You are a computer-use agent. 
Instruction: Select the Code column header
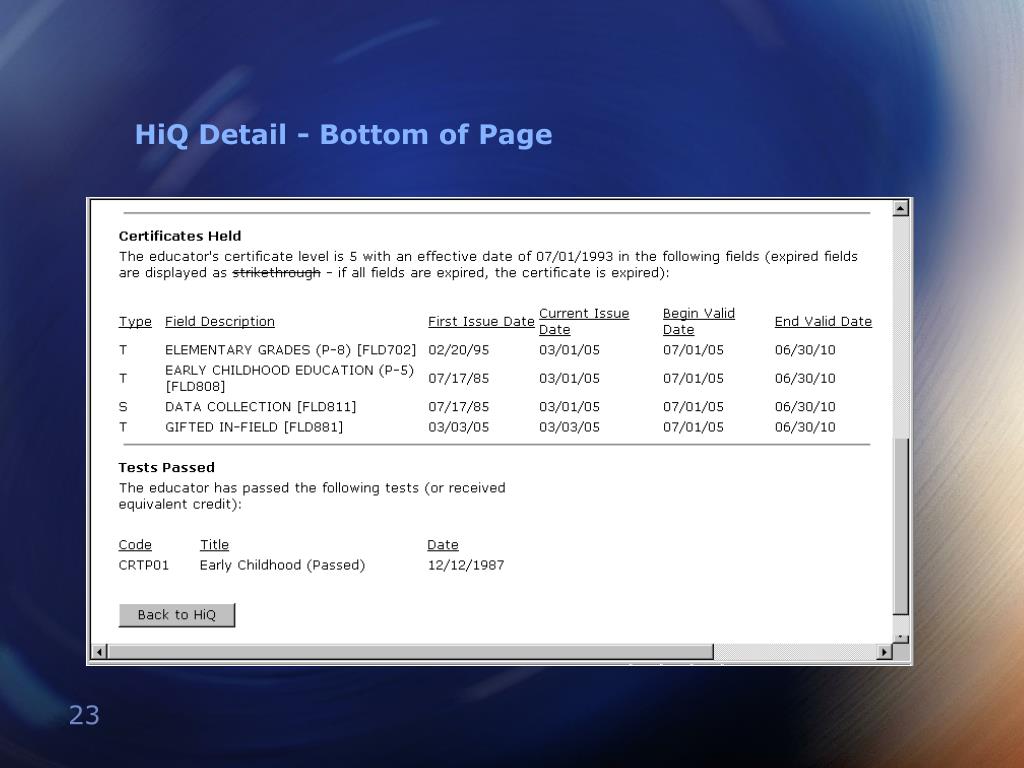coord(135,545)
